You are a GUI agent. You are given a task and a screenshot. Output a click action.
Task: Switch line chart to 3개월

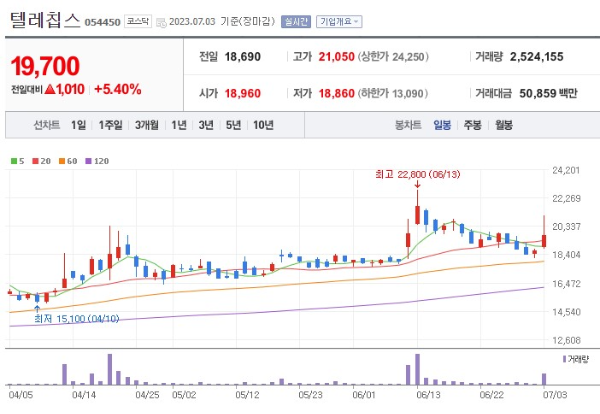147,125
